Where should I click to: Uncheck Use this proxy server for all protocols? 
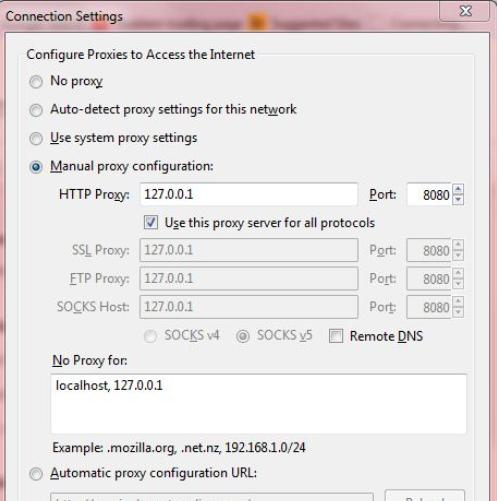151,222
